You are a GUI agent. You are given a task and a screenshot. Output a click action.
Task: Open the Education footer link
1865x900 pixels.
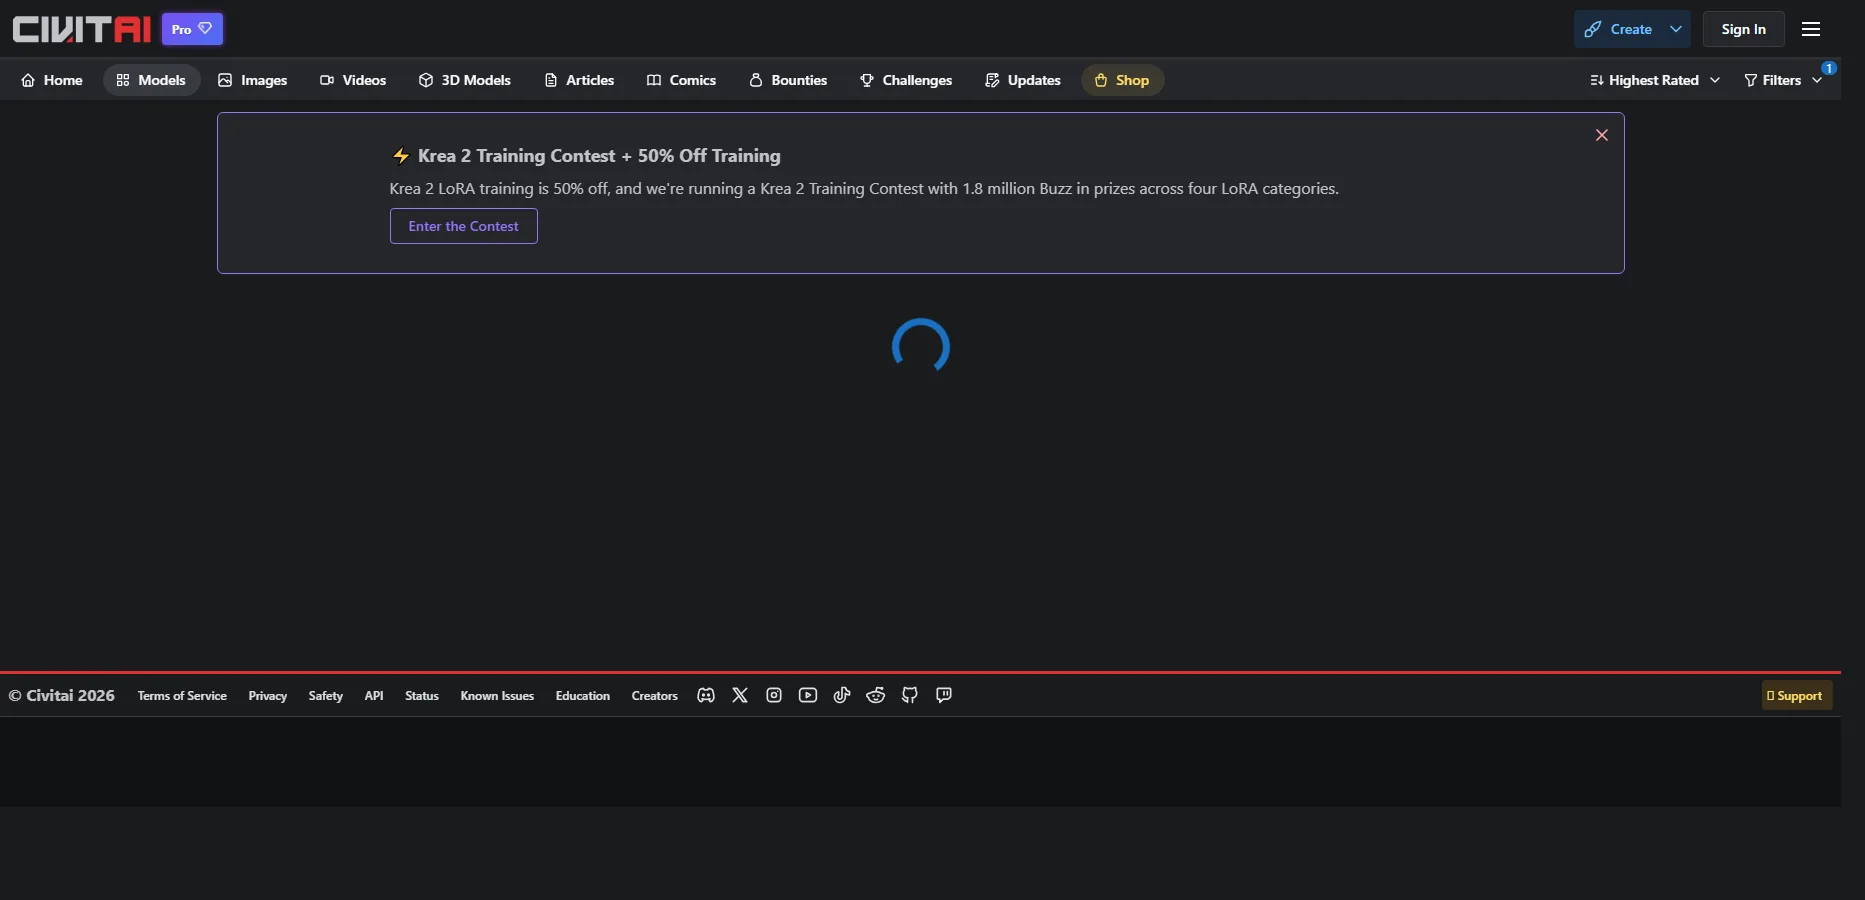(x=583, y=696)
